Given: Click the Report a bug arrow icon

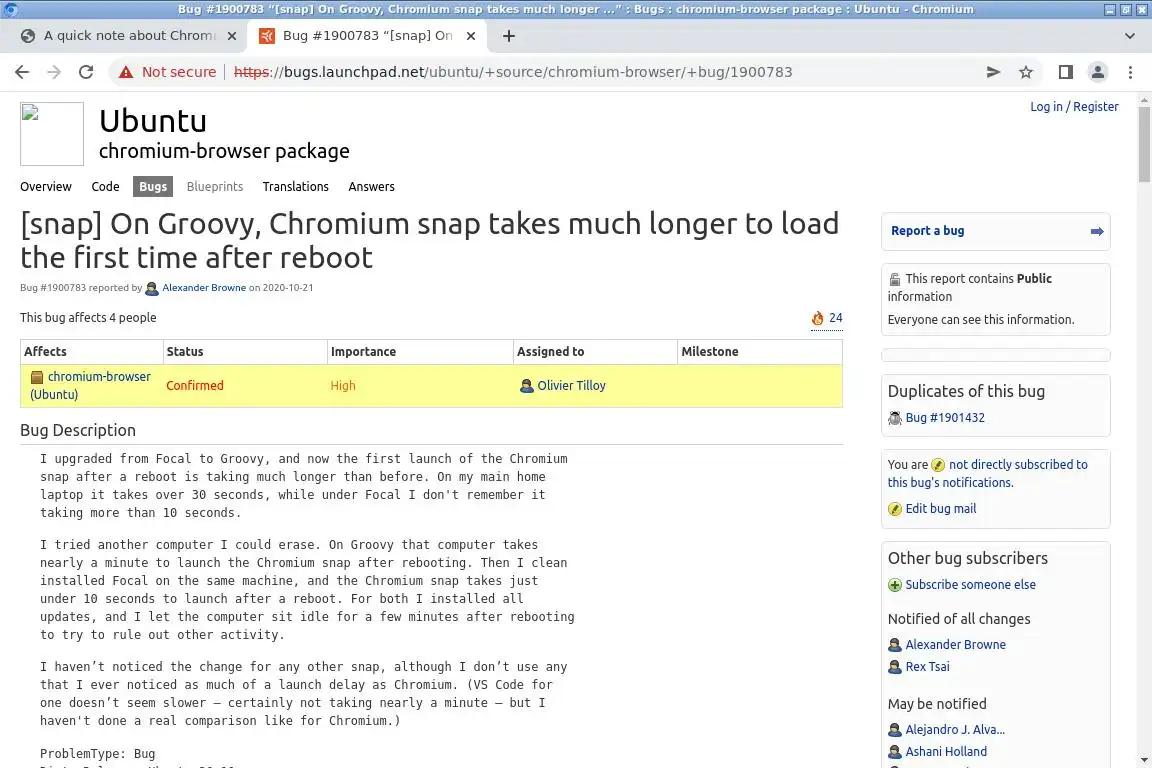Looking at the screenshot, I should click(x=1097, y=232).
